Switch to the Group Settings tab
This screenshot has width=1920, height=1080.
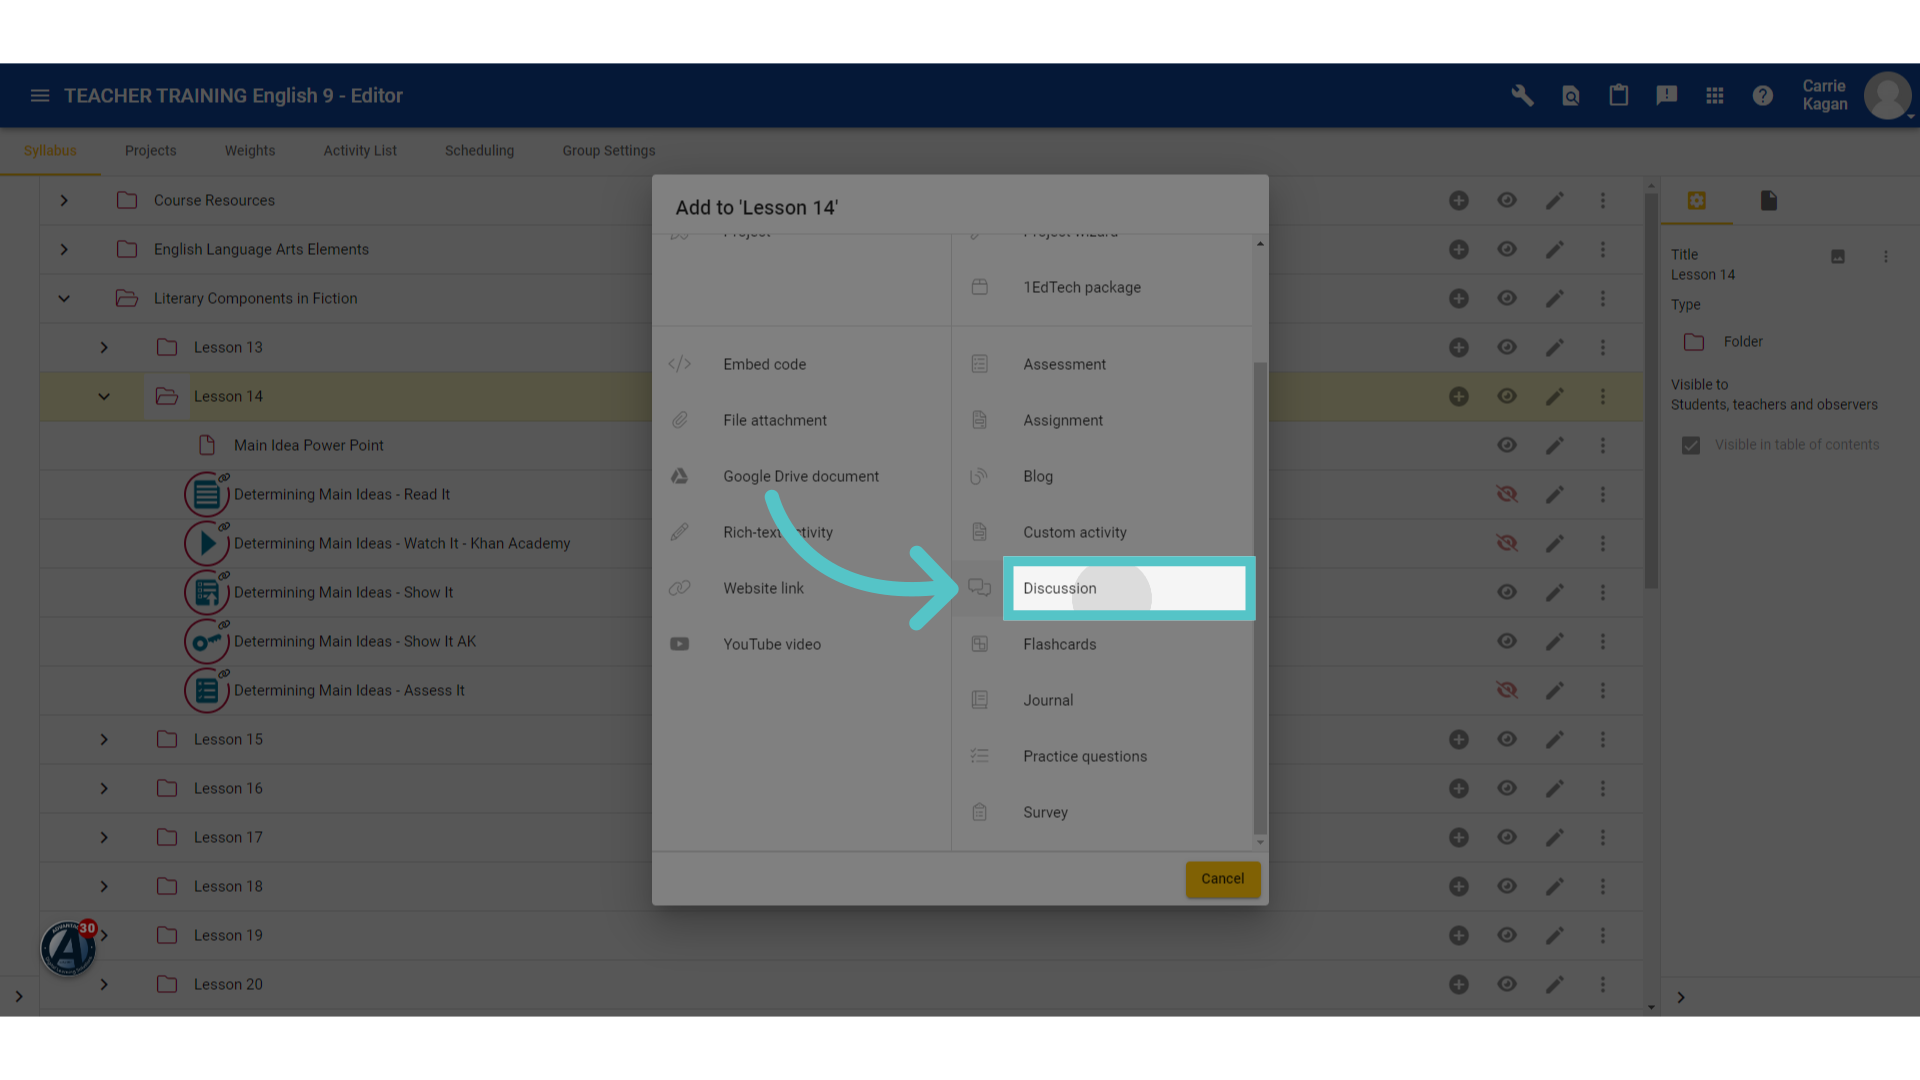(608, 150)
